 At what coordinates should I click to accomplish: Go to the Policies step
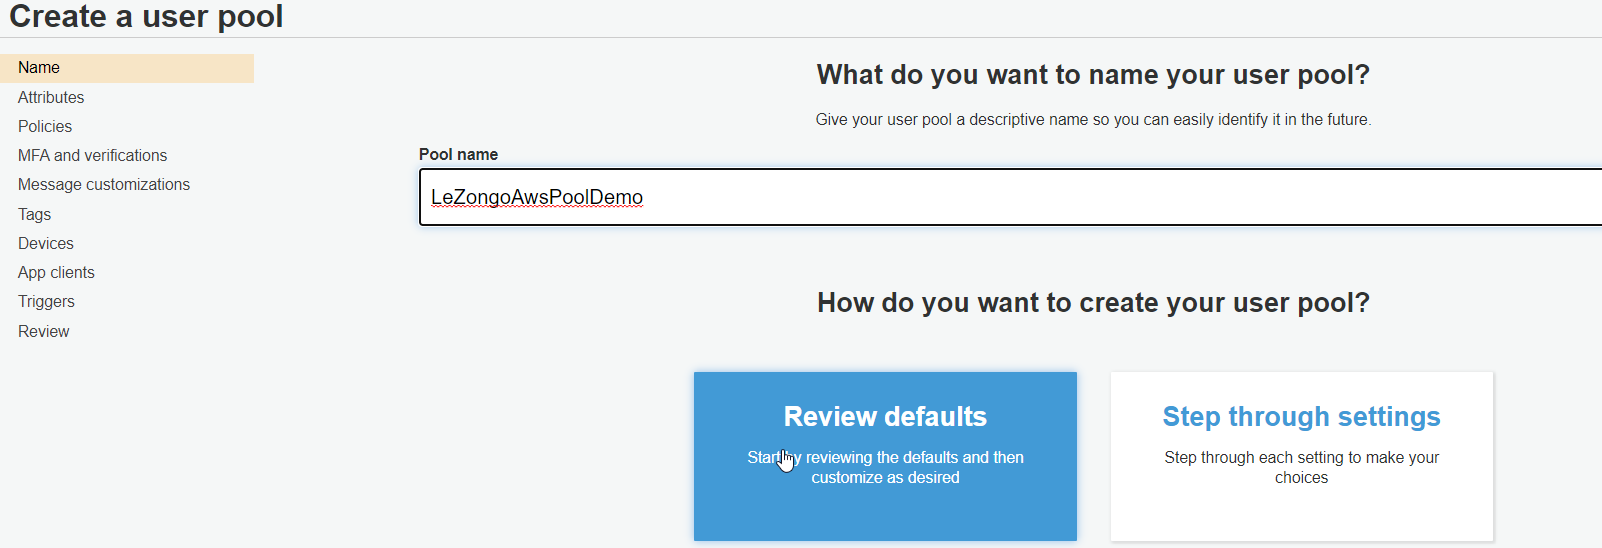coord(45,126)
